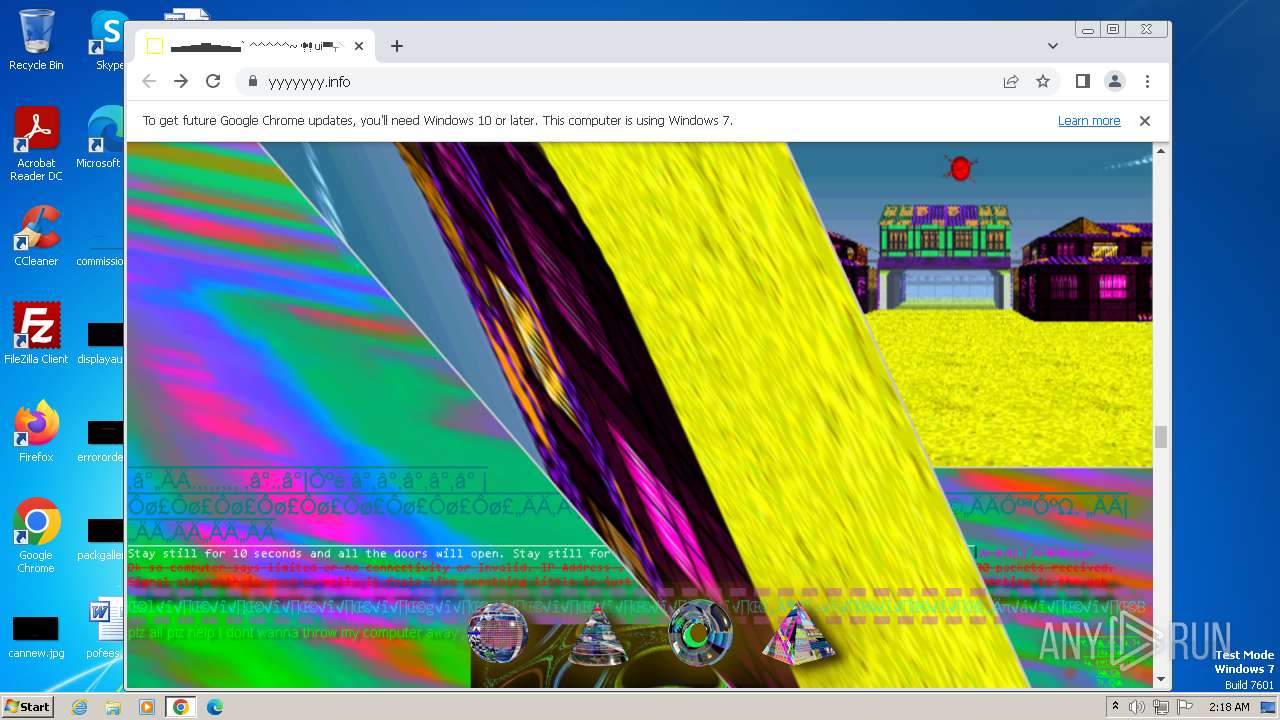The width and height of the screenshot is (1280, 720).
Task: Open CCleaner desktop icon
Action: point(36,236)
